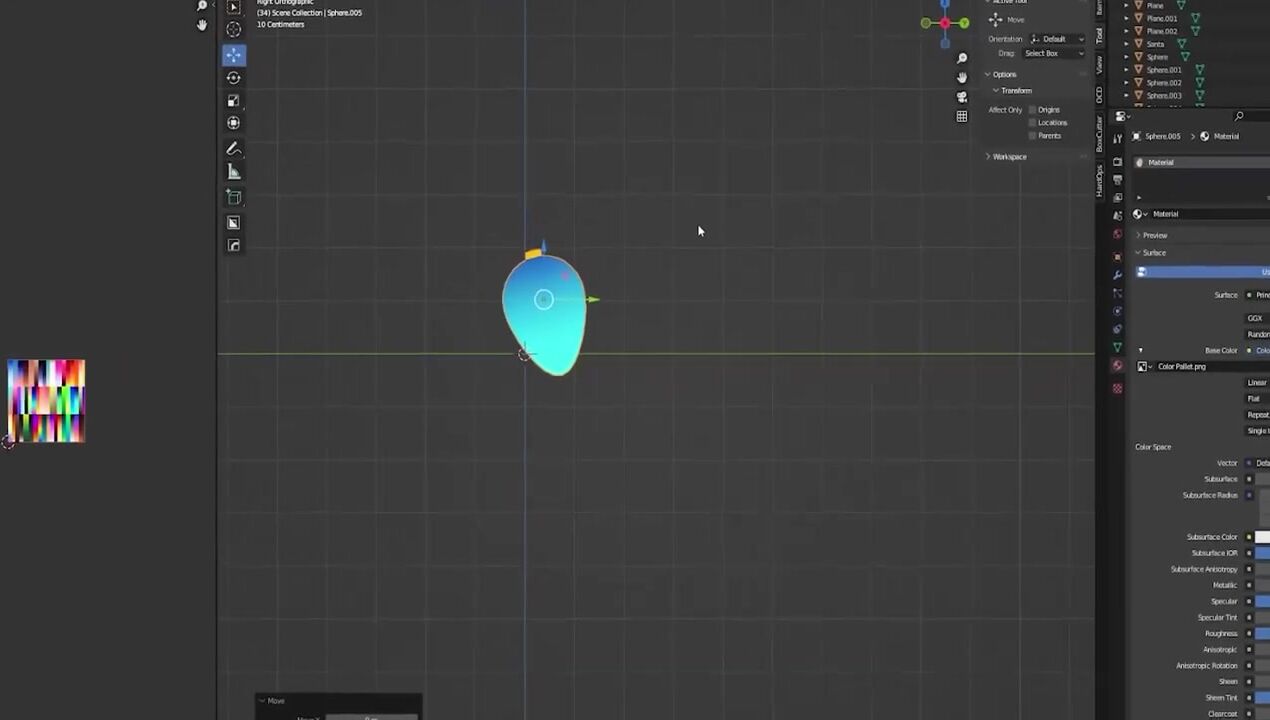
Task: Click the viewport zoom magnifier icon
Action: (x=962, y=59)
